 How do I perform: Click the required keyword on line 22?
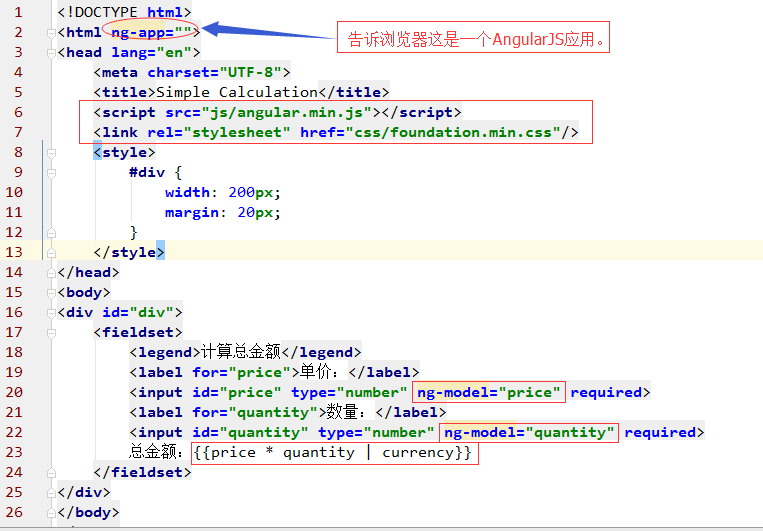(660, 432)
